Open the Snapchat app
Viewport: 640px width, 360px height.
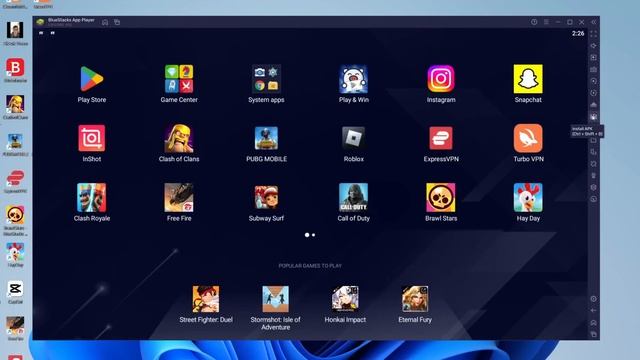tap(528, 79)
